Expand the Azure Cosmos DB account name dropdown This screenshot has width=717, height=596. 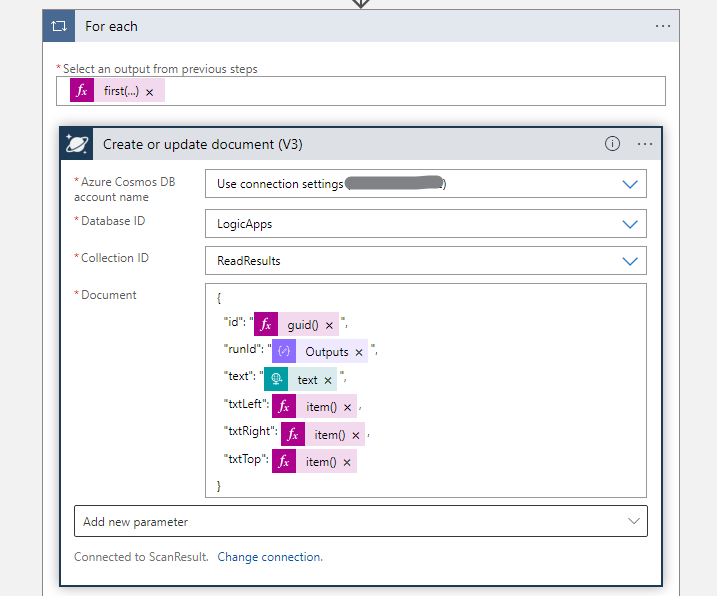[x=630, y=184]
